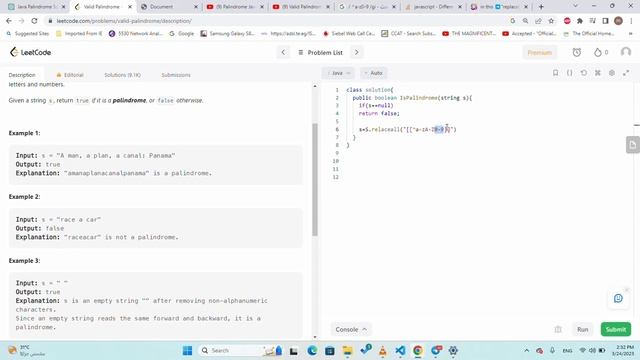The image size is (640, 360).
Task: Click the green Submit button
Action: [x=616, y=329]
